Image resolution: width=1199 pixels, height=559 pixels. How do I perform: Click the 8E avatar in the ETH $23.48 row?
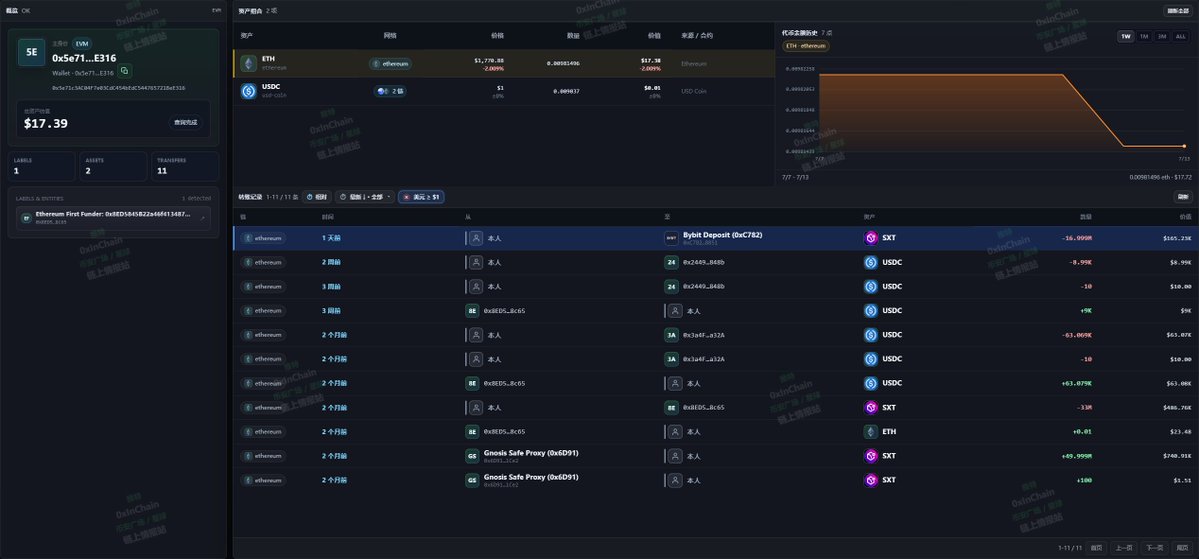[473, 432]
